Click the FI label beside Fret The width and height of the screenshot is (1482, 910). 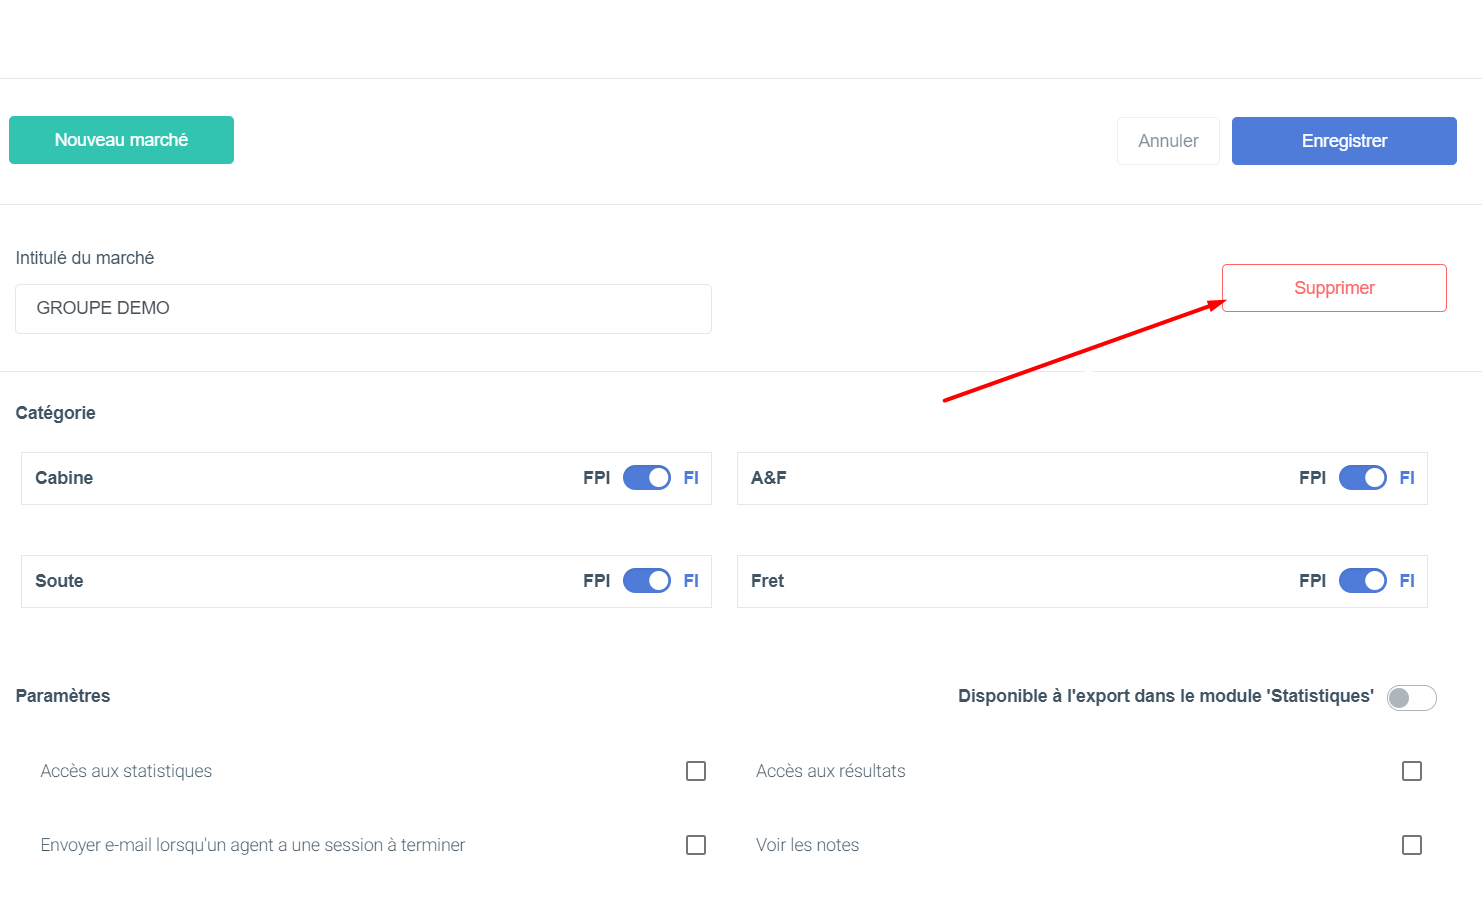click(1407, 581)
